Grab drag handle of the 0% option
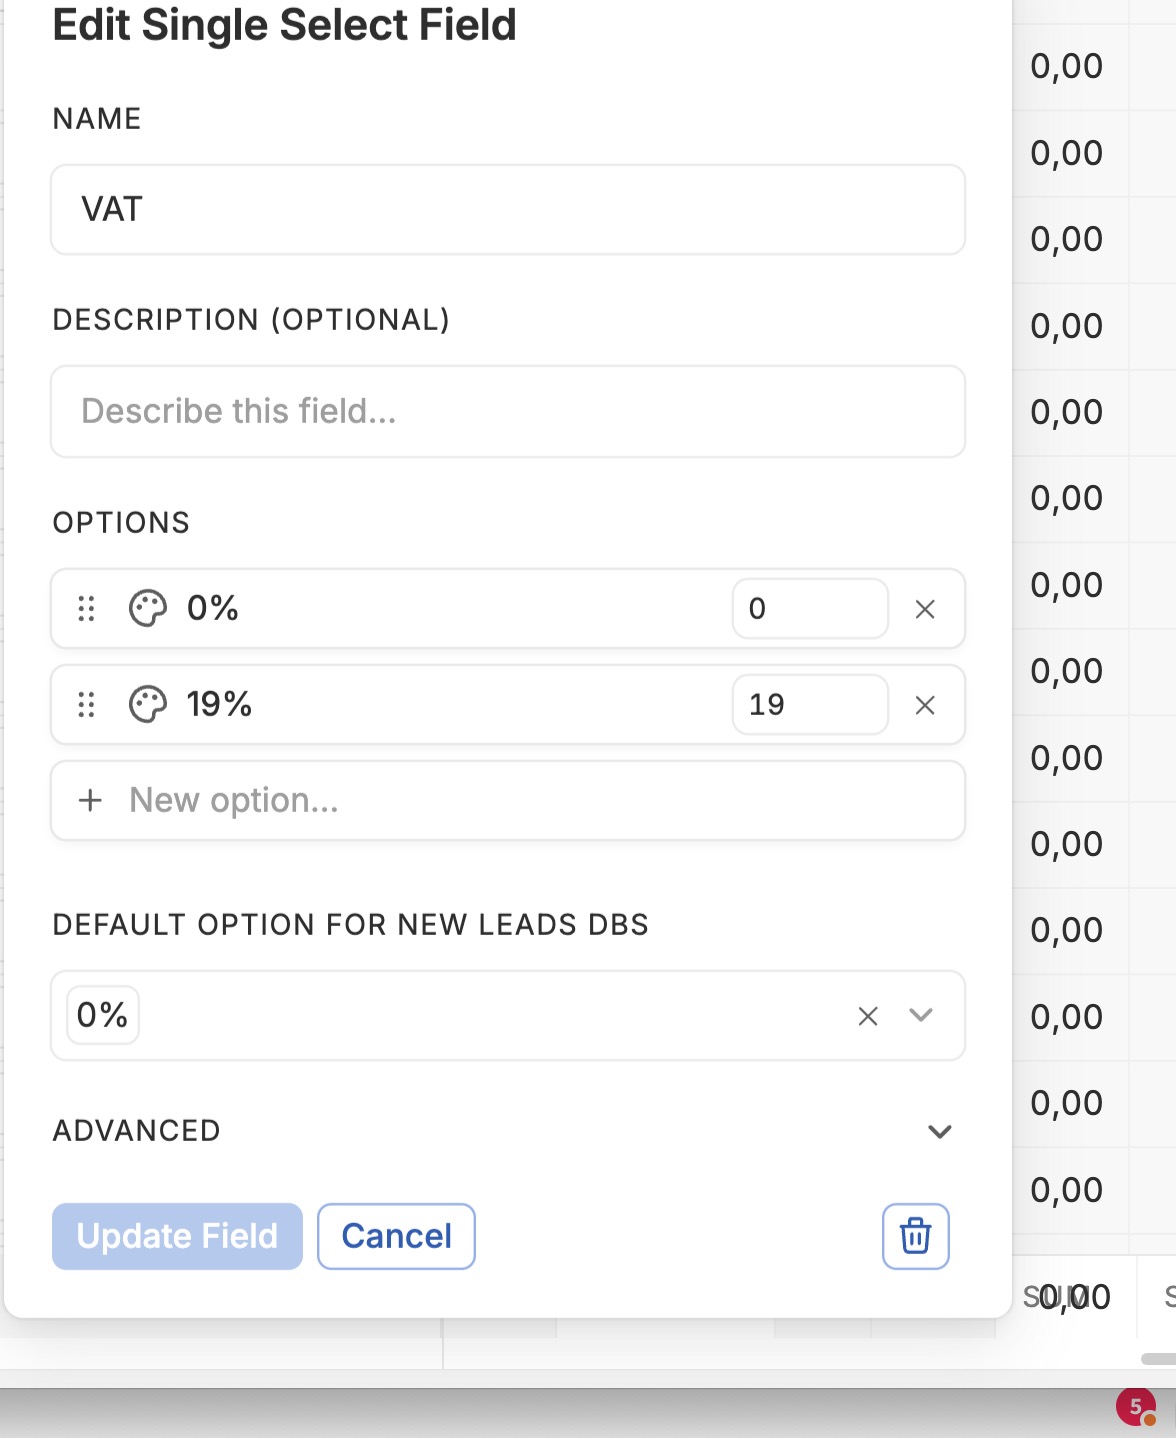1176x1438 pixels. (87, 608)
